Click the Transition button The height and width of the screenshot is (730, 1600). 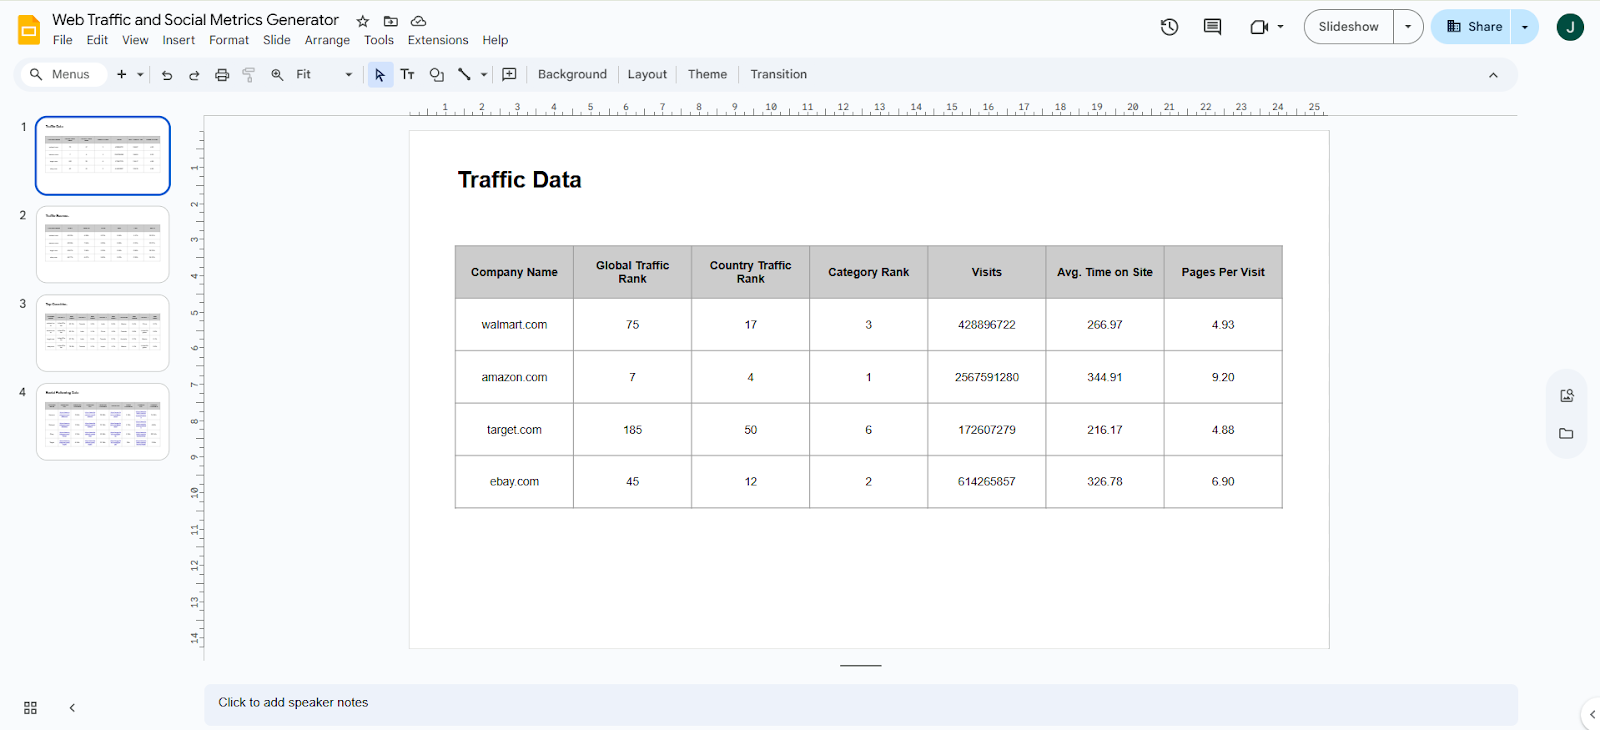[778, 75]
